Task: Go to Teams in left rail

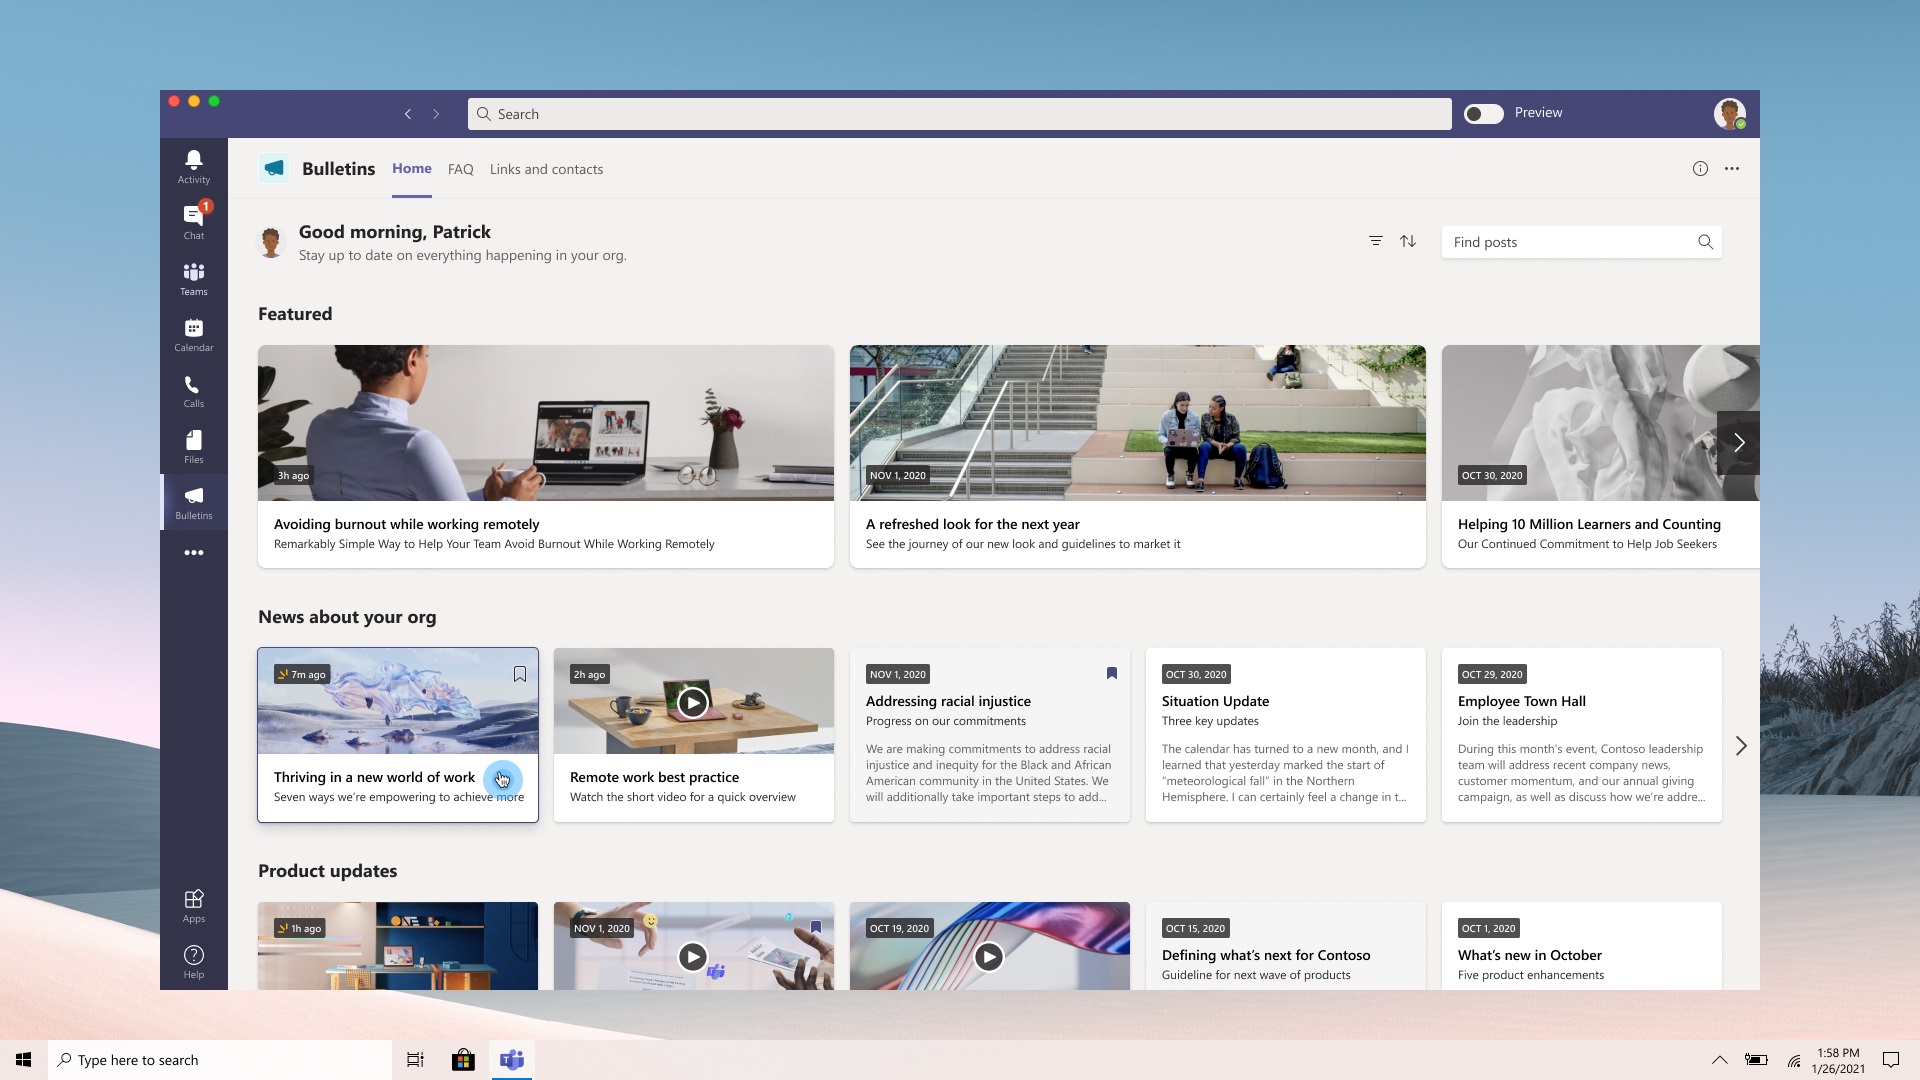Action: click(x=194, y=278)
